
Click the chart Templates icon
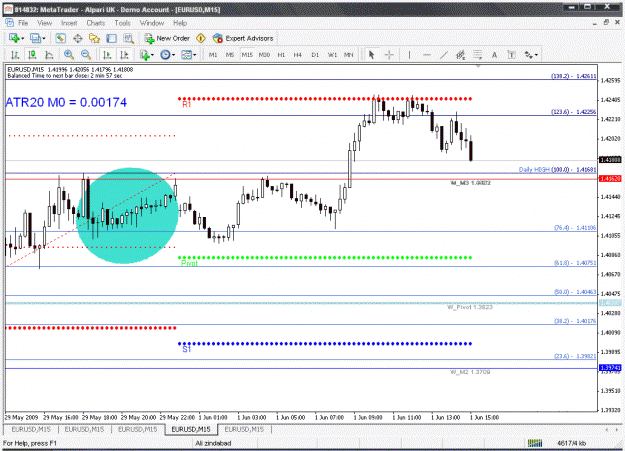click(186, 55)
